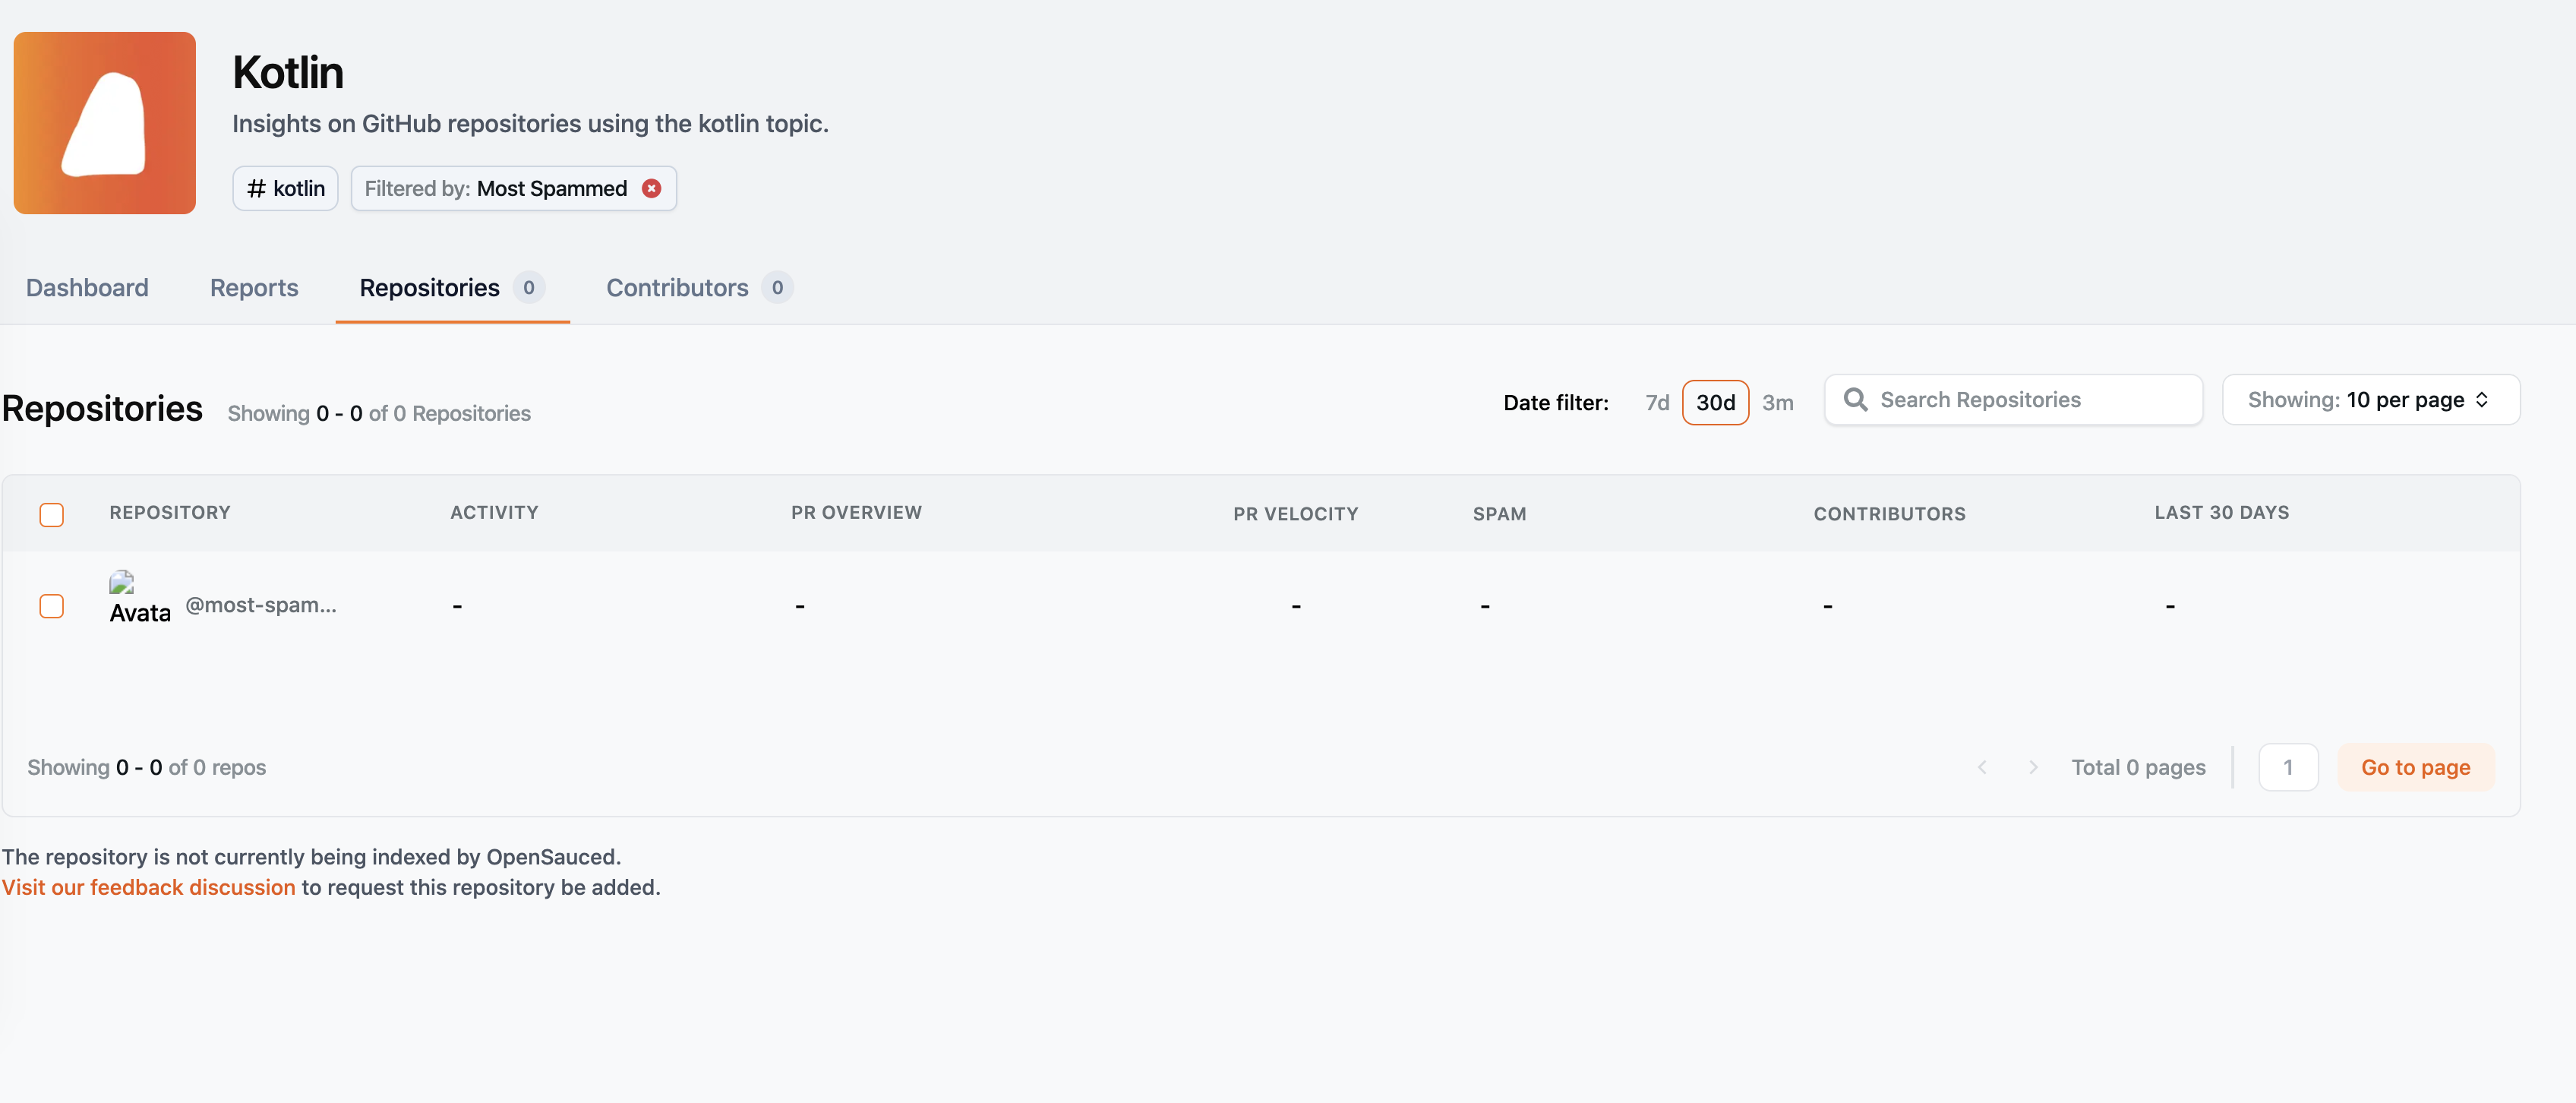Toggle the select-all repositories checkbox
This screenshot has width=2576, height=1103.
[x=51, y=513]
